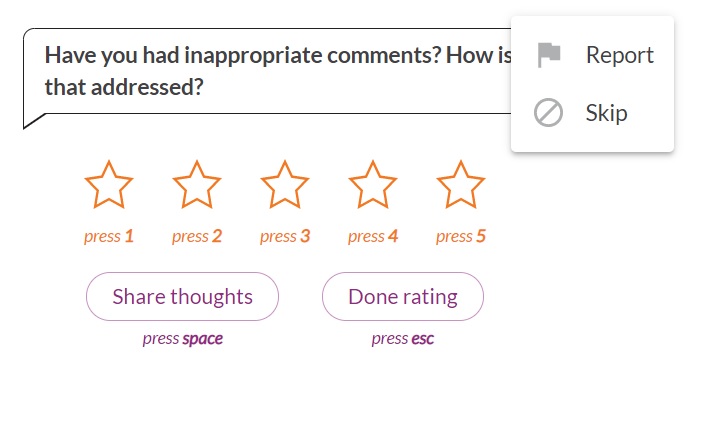Click the 'press space' hint text
Screen dimensions: 702x422
tap(183, 339)
